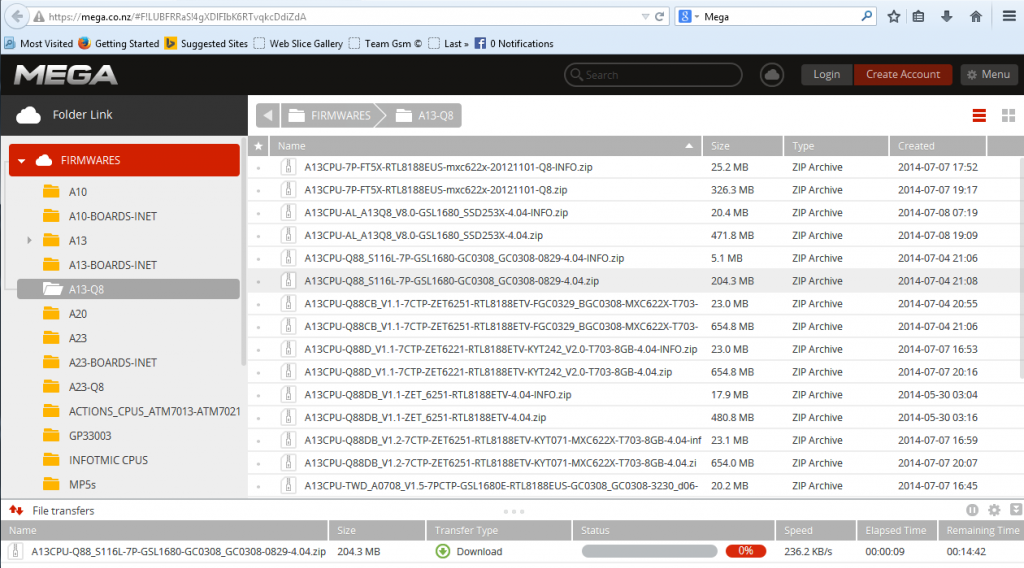
Task: Open file transfers settings gear
Action: 993,510
